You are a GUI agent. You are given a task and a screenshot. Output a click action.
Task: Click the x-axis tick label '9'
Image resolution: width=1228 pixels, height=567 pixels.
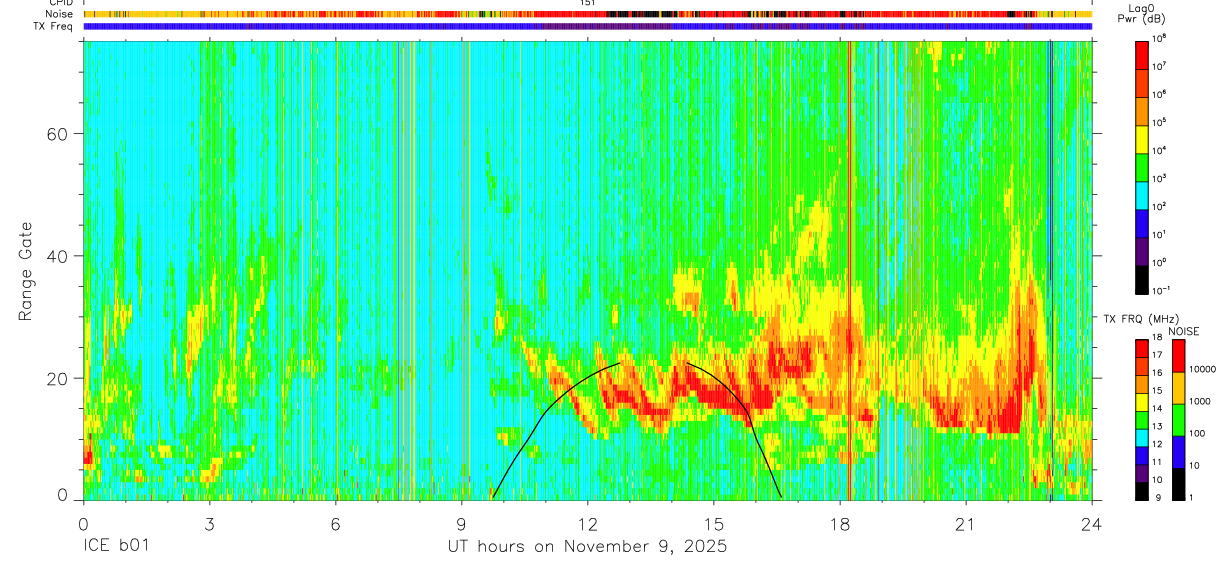click(x=461, y=525)
